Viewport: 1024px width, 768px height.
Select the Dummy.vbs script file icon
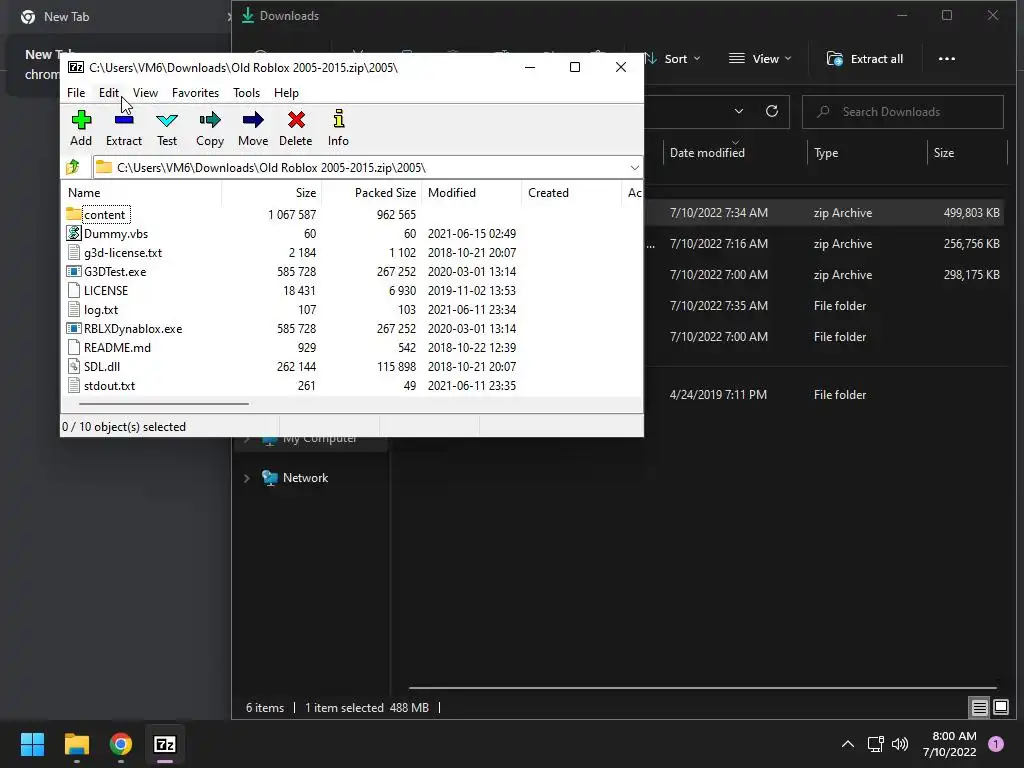(x=74, y=233)
